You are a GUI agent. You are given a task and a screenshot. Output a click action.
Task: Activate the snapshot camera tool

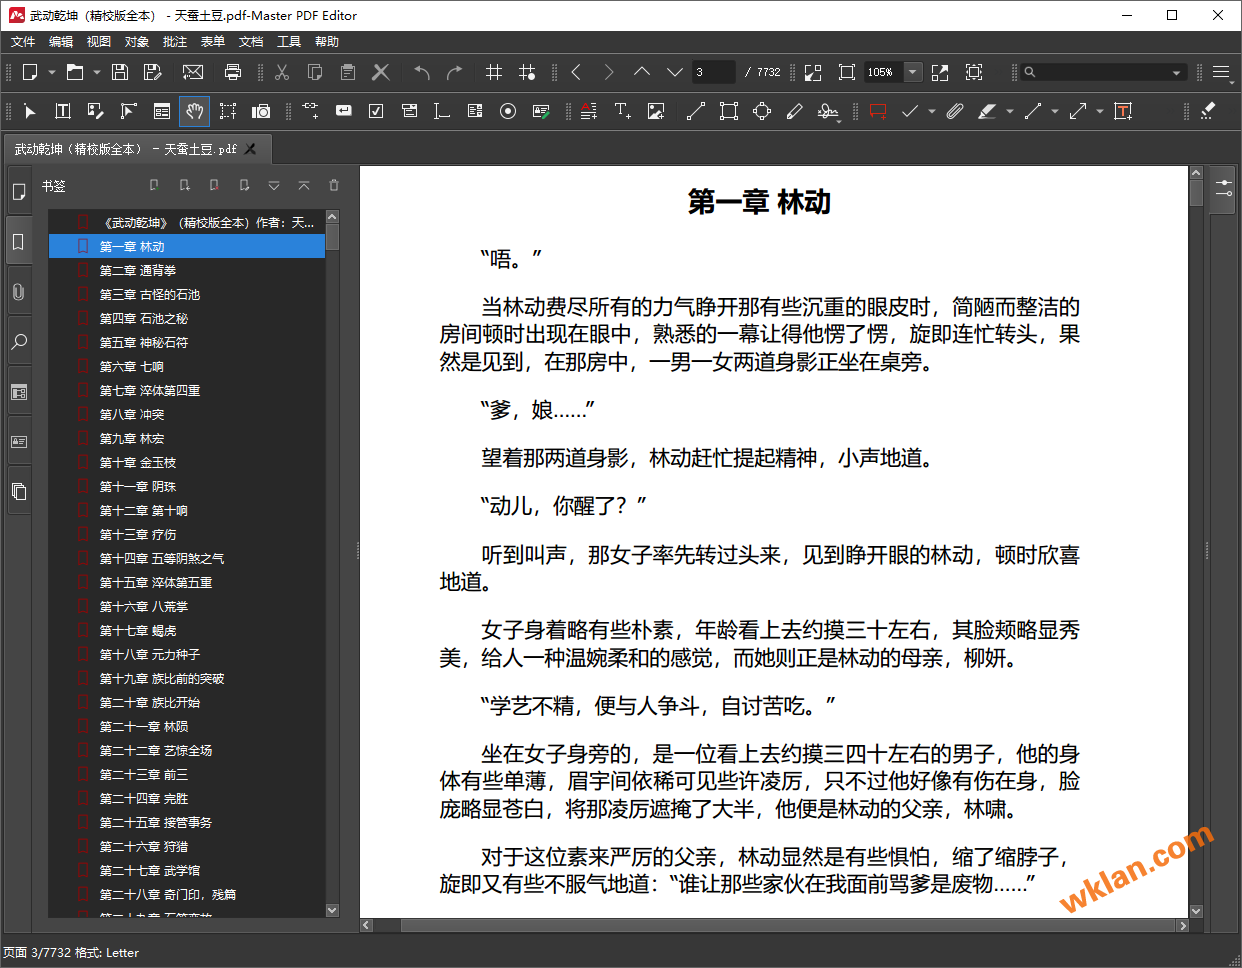click(261, 111)
